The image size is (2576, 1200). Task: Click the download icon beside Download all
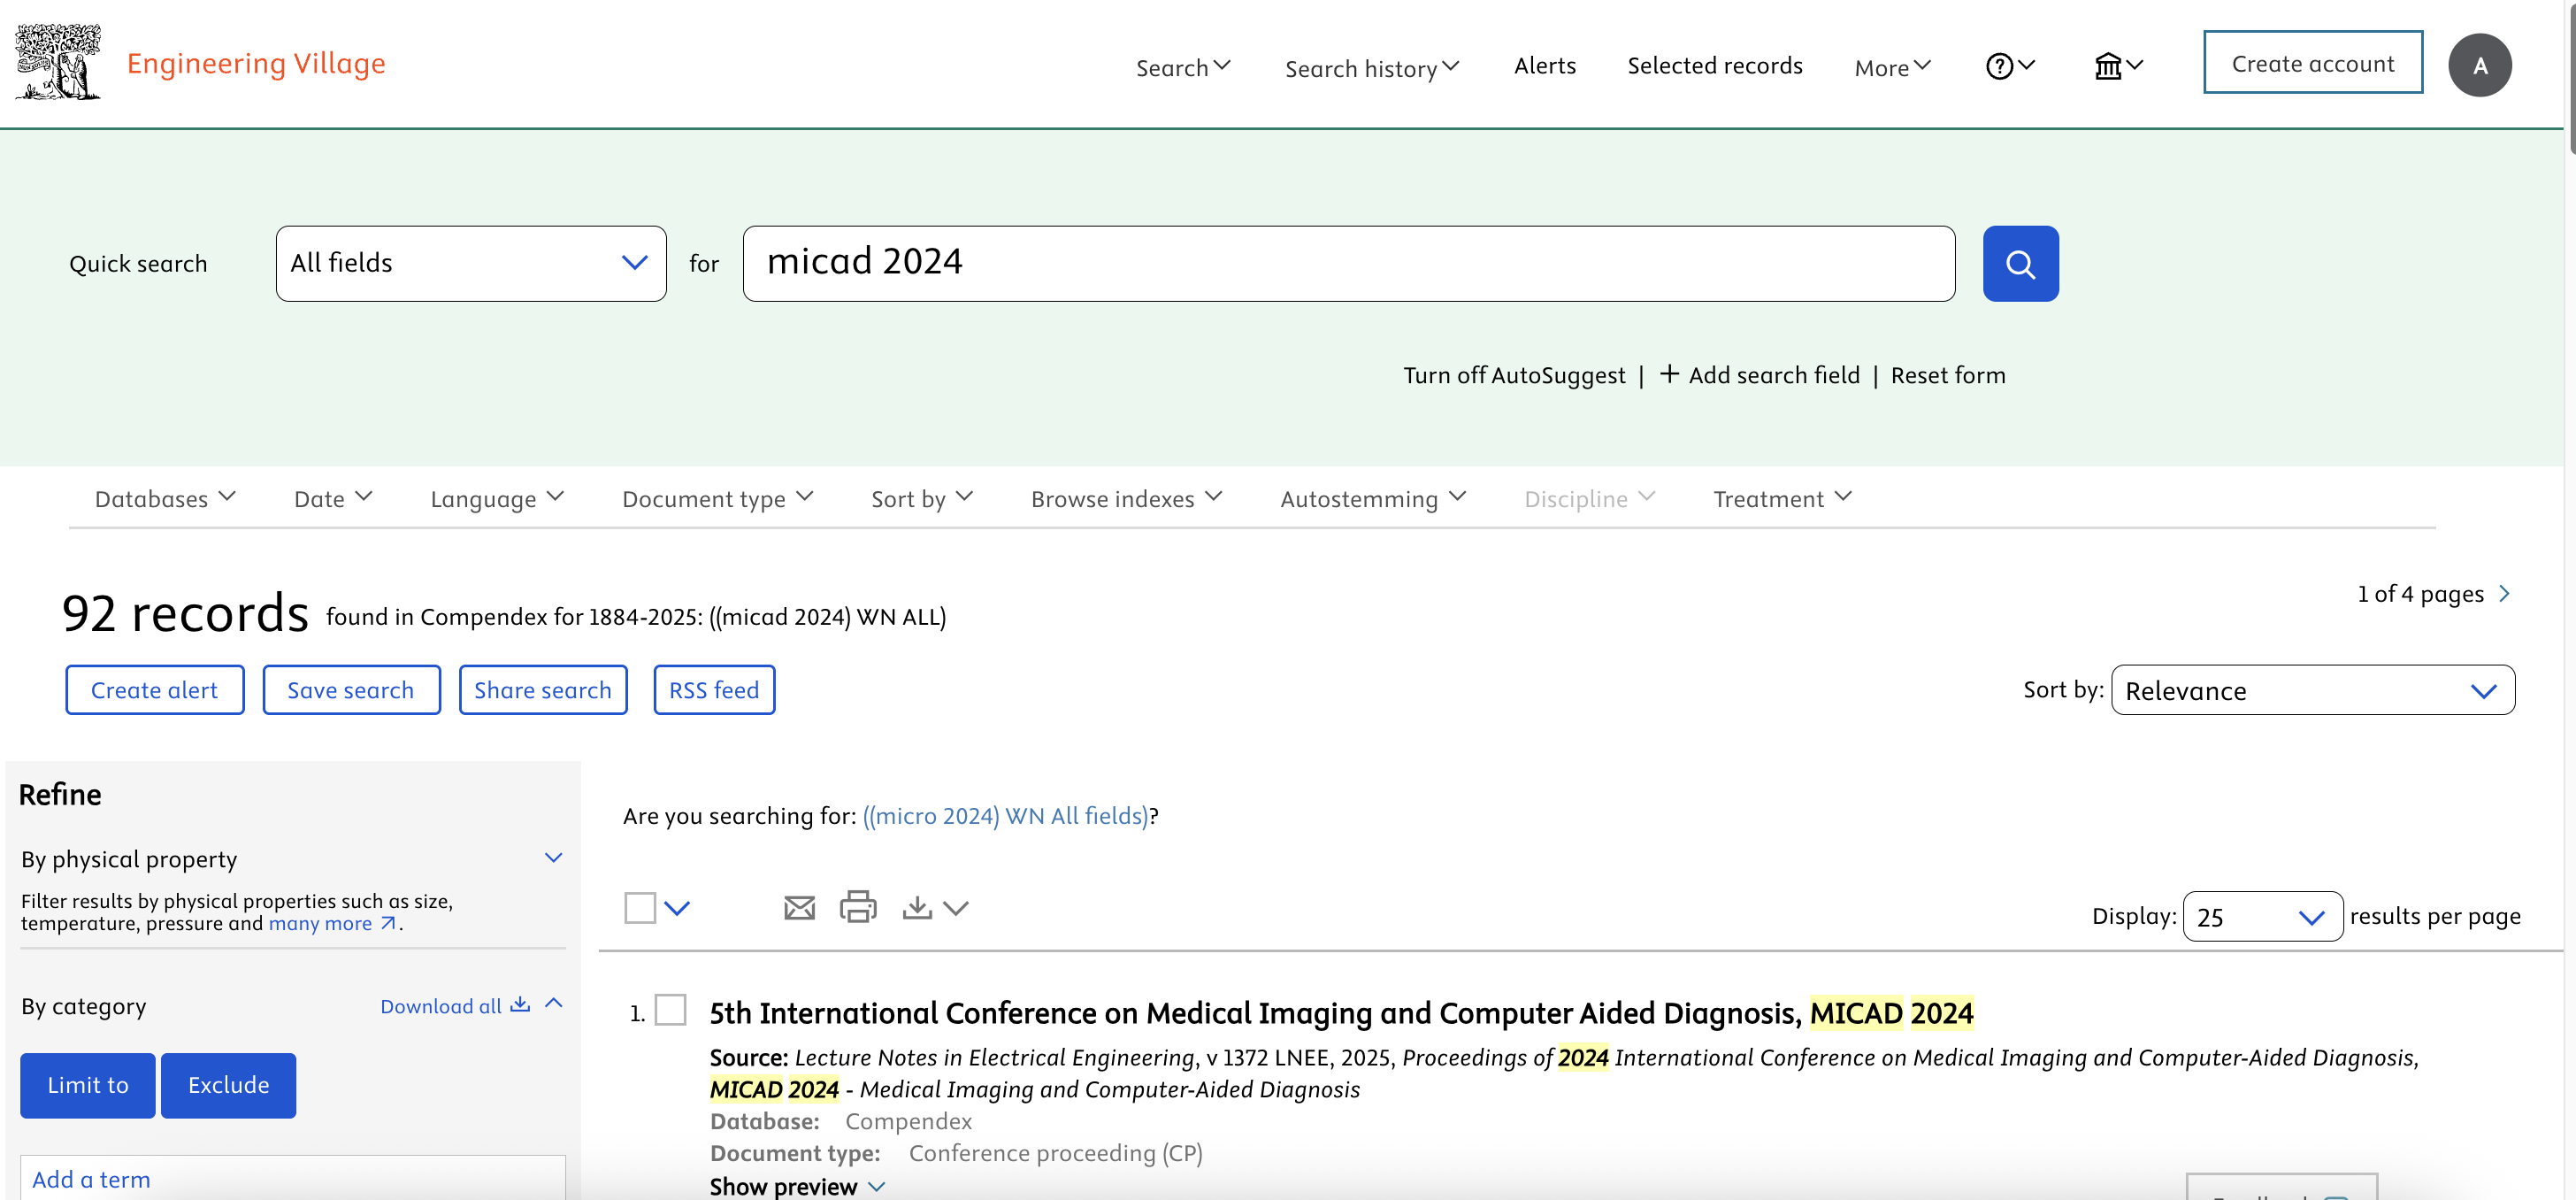[x=520, y=1004]
